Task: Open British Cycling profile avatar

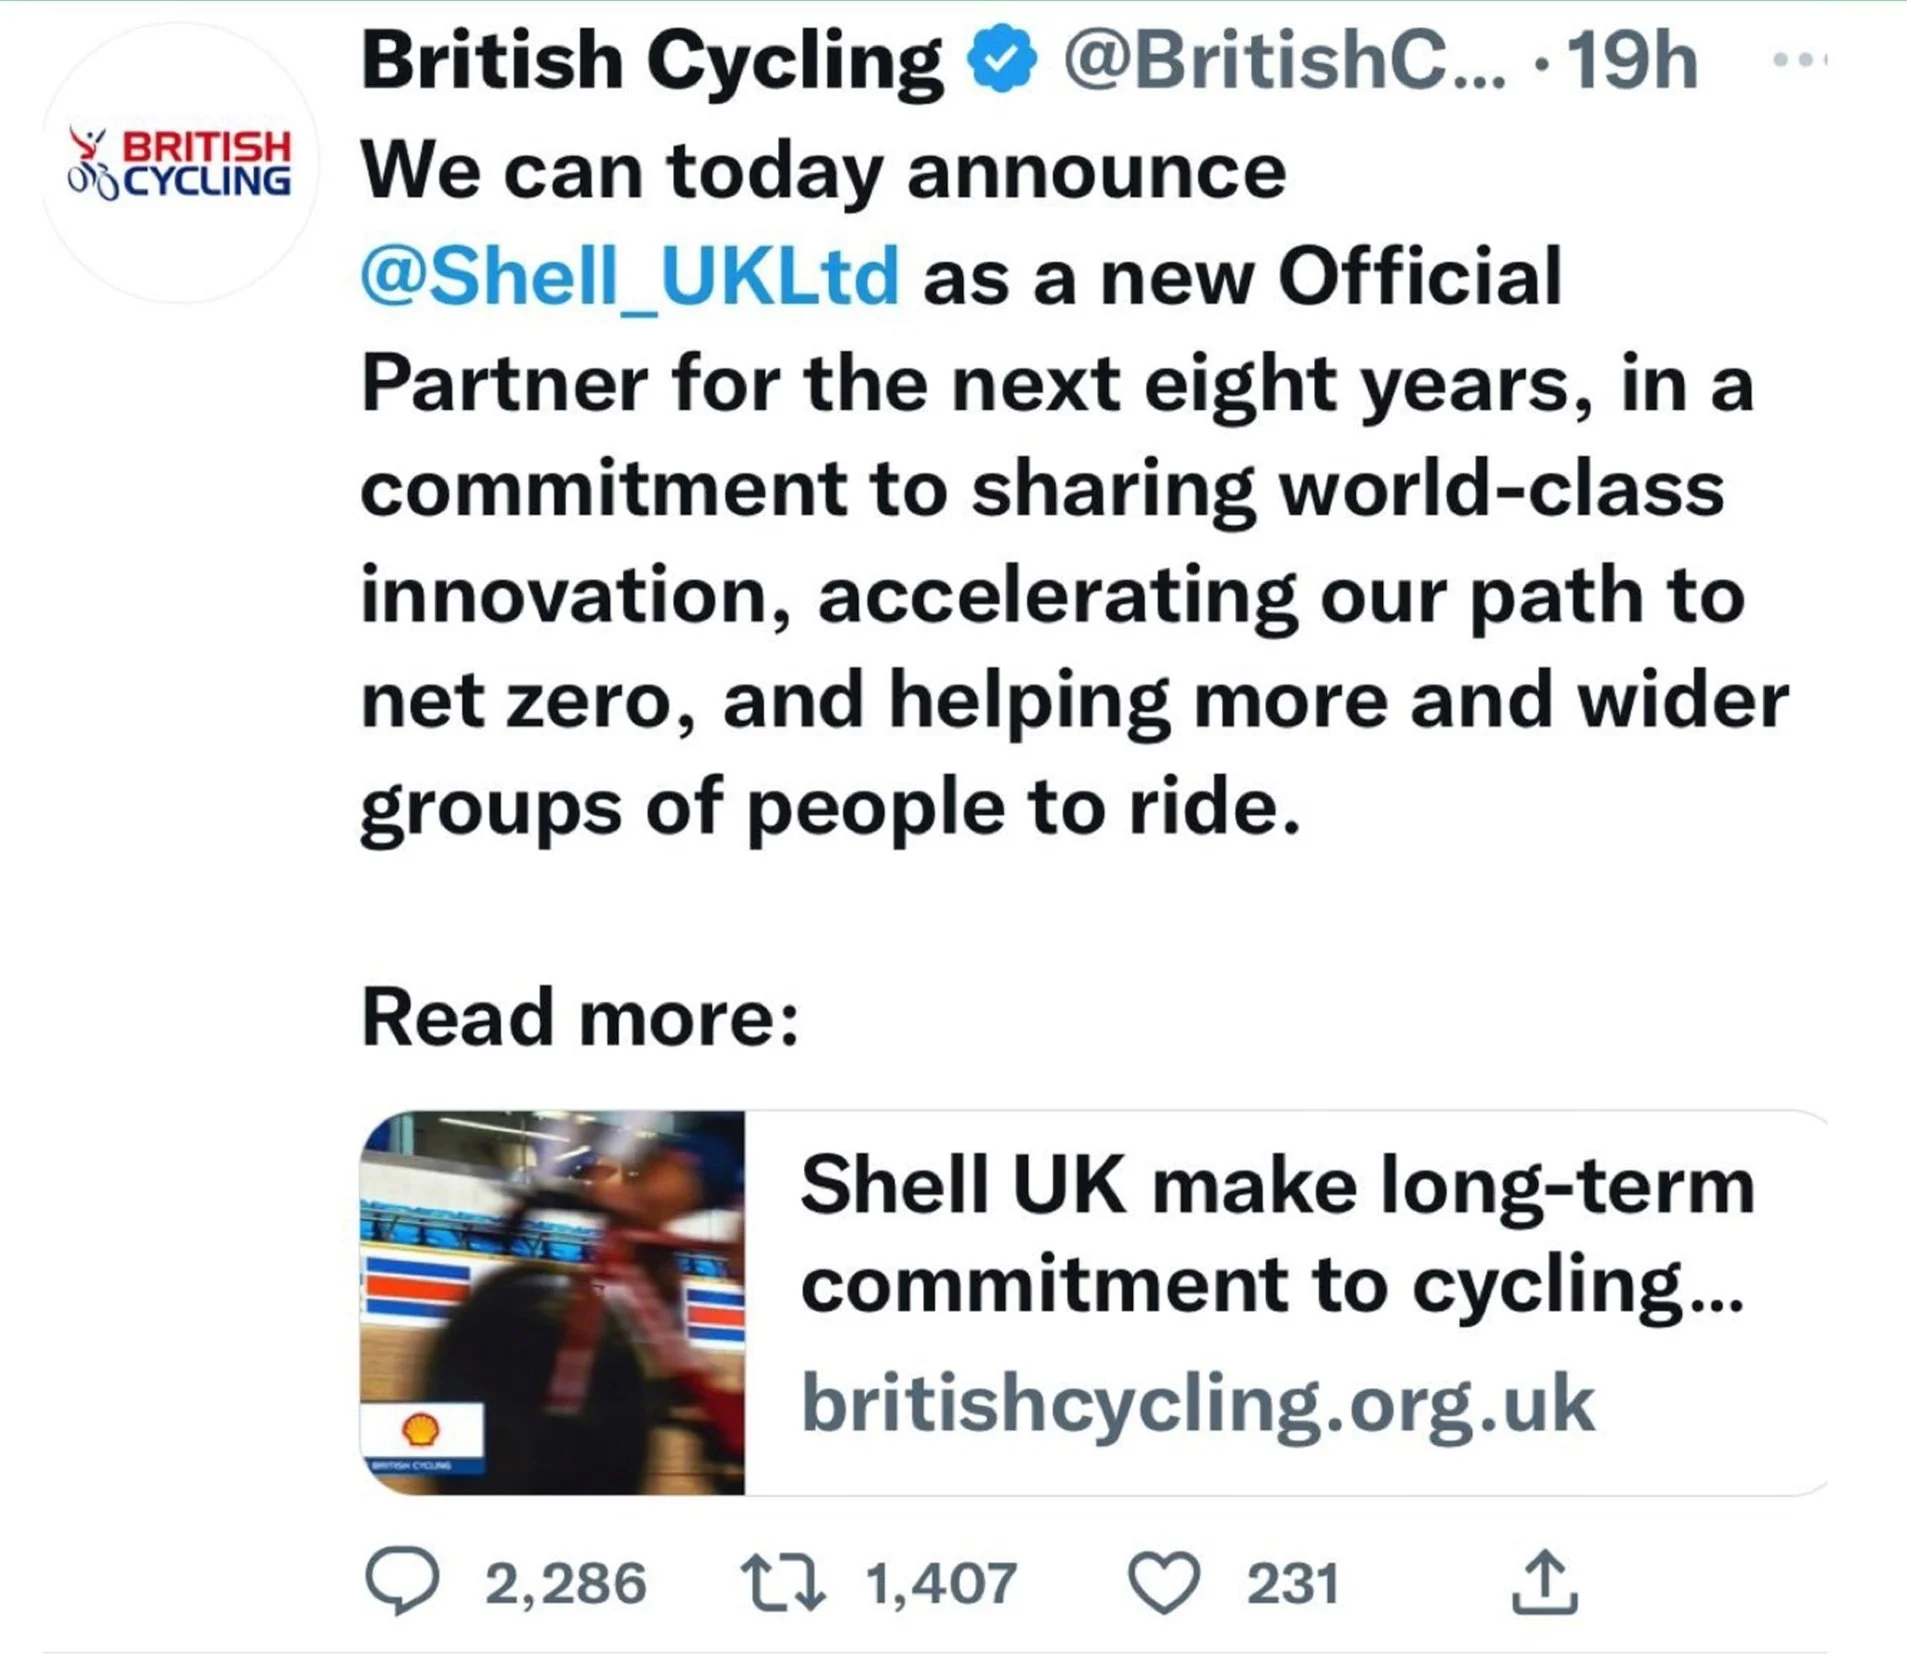Action: [180, 162]
